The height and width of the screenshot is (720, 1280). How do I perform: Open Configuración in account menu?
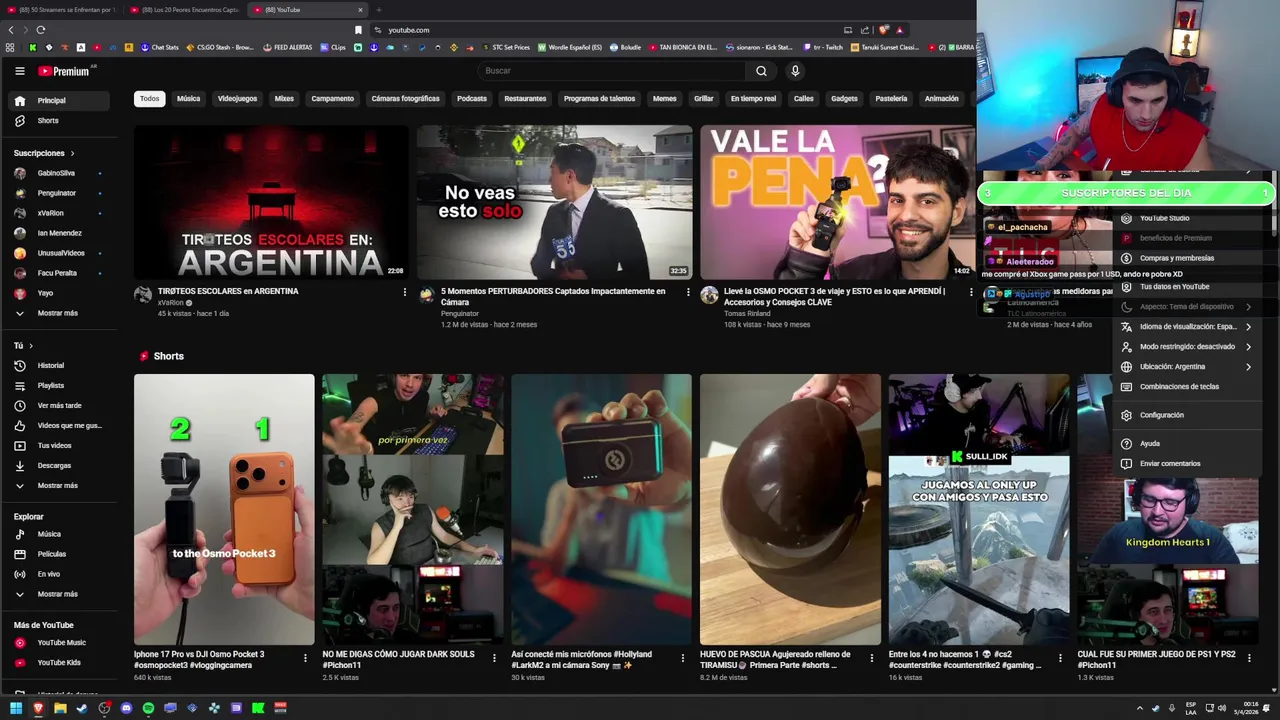click(1186, 415)
